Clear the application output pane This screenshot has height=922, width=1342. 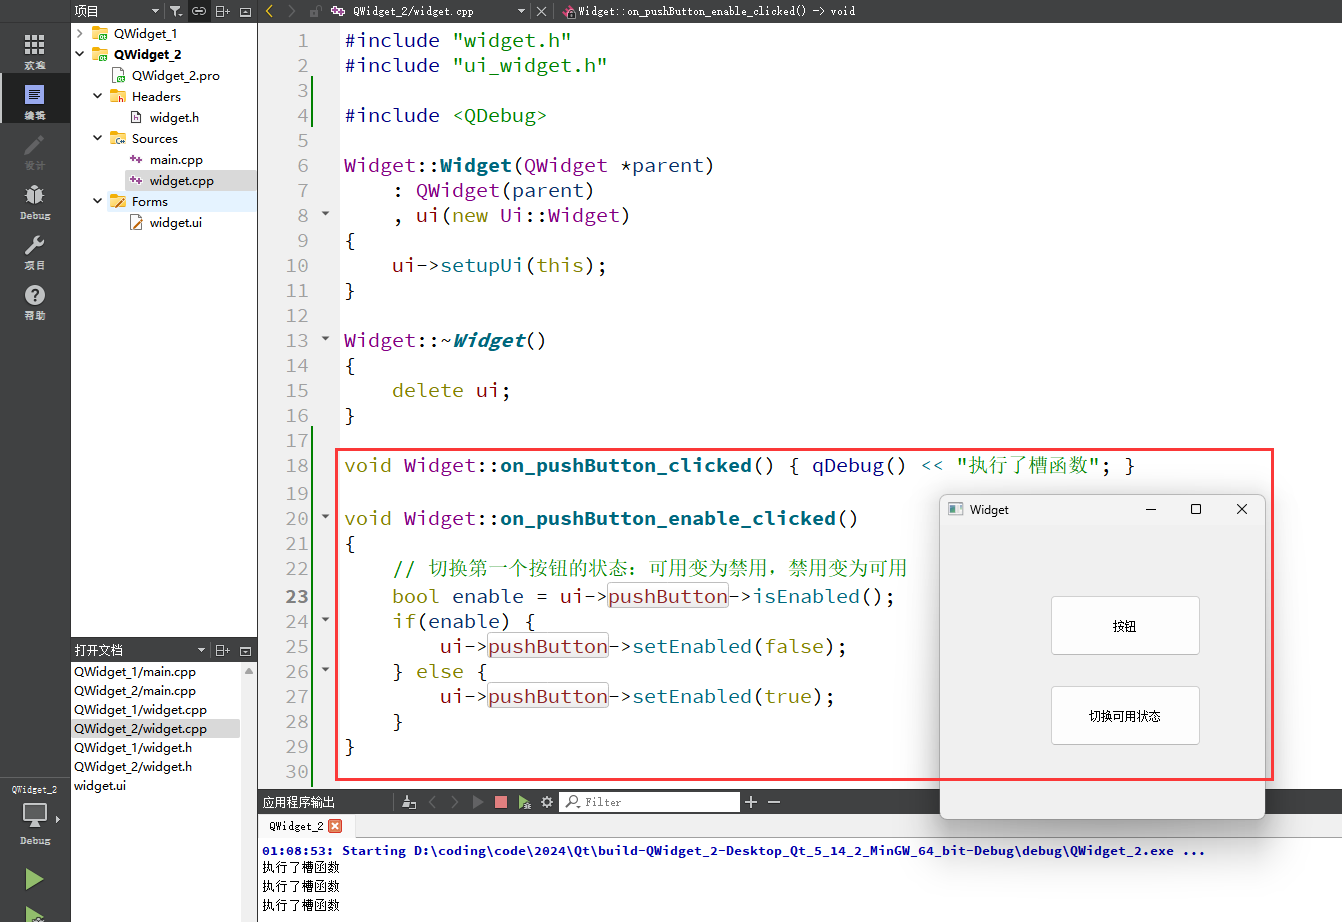tap(409, 802)
